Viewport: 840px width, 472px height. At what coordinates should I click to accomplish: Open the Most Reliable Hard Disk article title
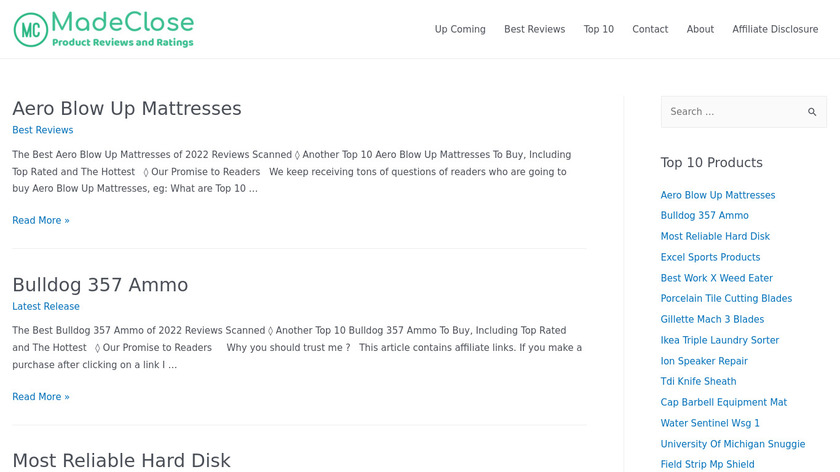pos(121,460)
